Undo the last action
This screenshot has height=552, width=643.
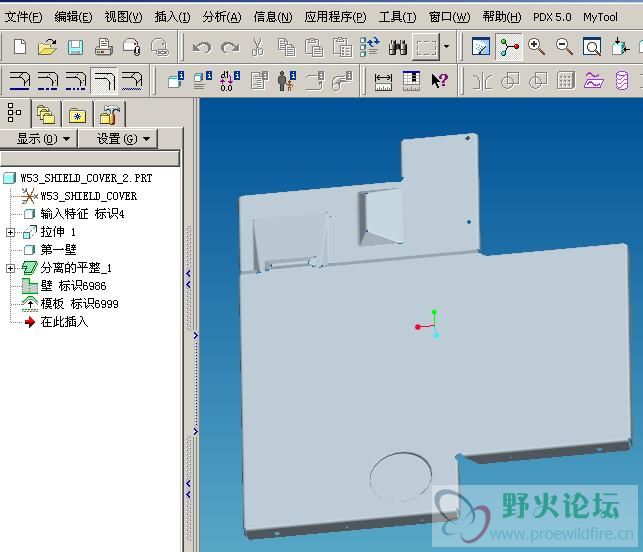pyautogui.click(x=202, y=48)
